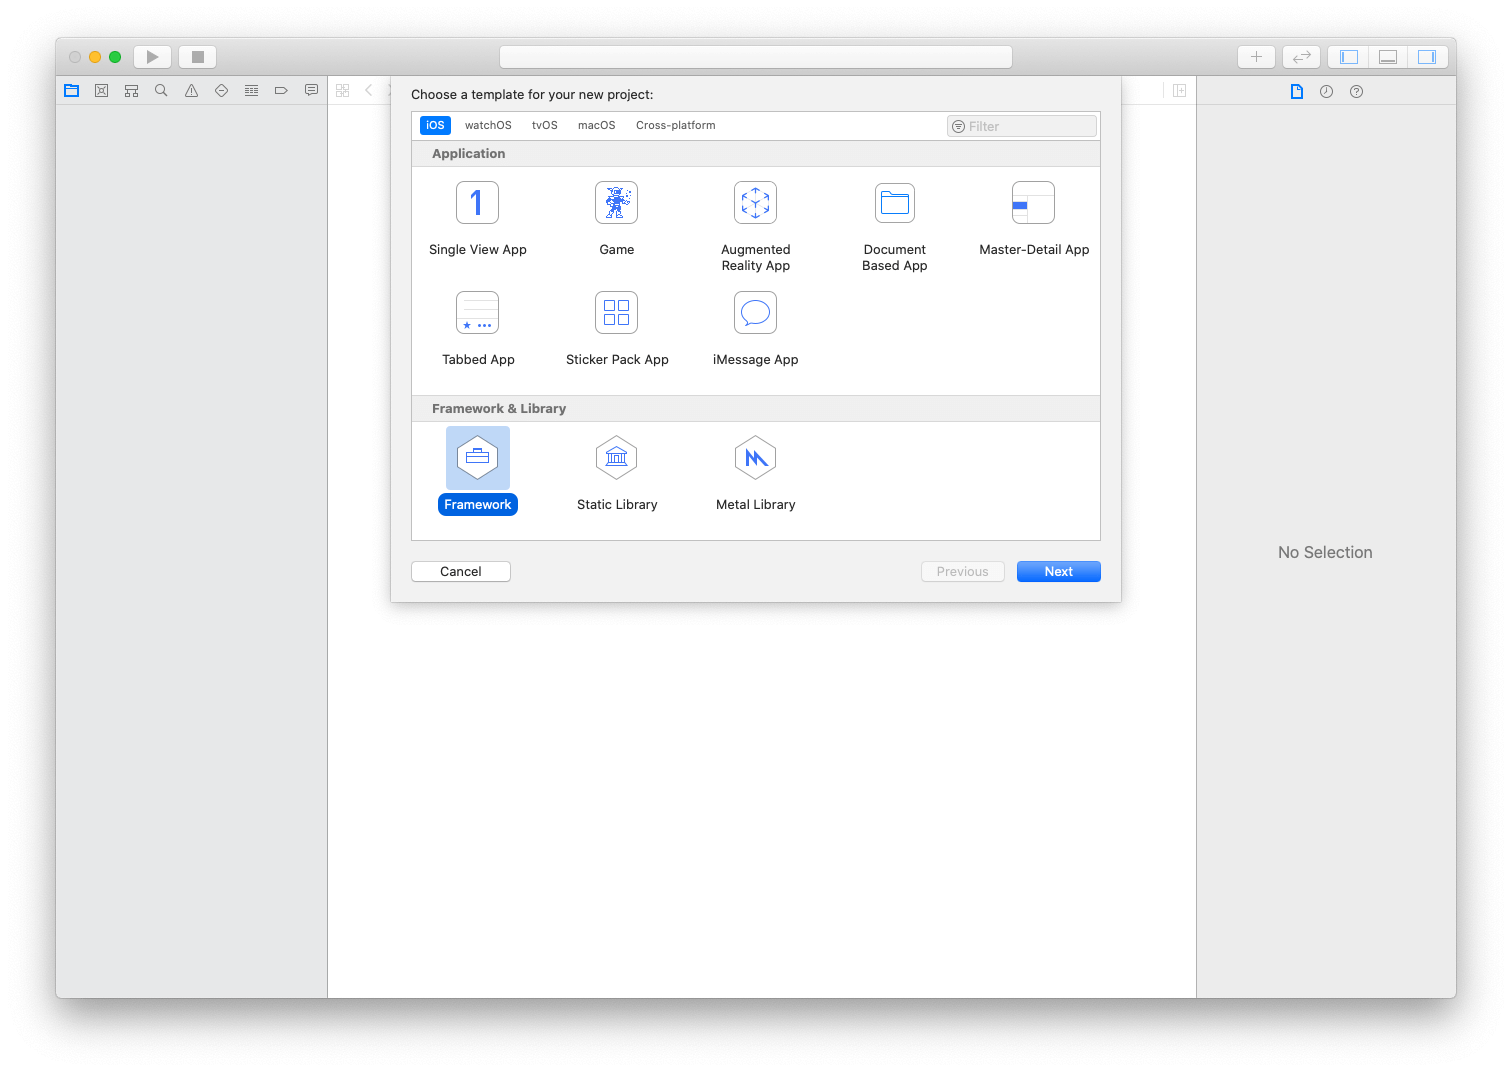Viewport: 1512px width, 1072px height.
Task: Choose the Master-Detail App template
Action: 1033,219
